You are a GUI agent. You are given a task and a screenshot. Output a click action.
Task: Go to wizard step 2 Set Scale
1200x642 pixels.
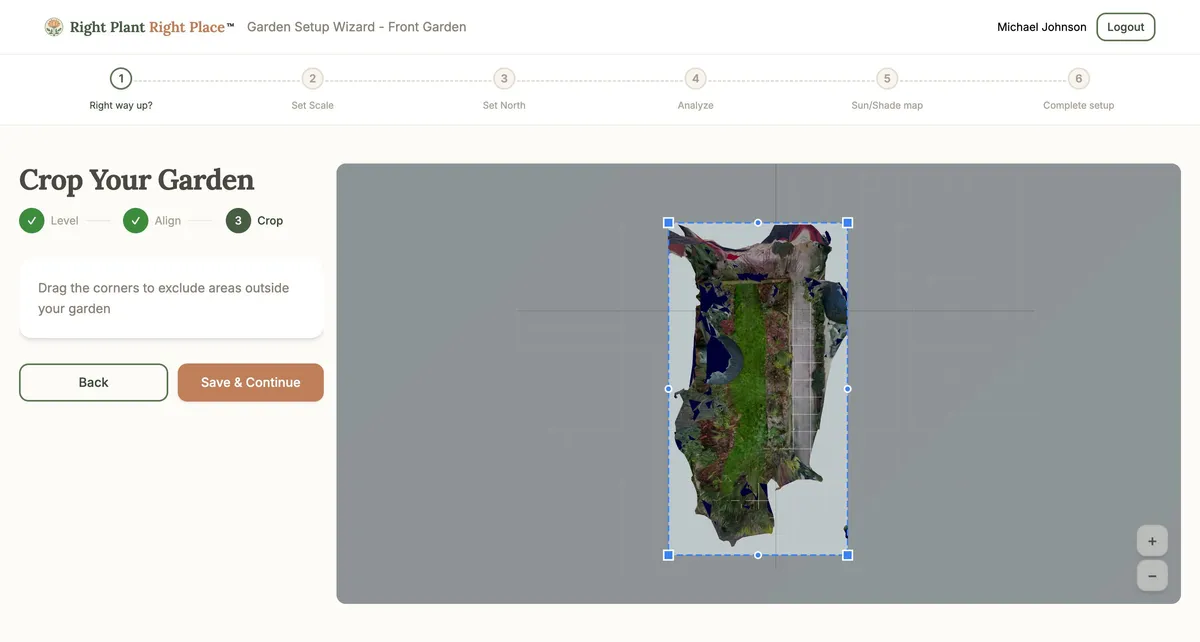(312, 79)
